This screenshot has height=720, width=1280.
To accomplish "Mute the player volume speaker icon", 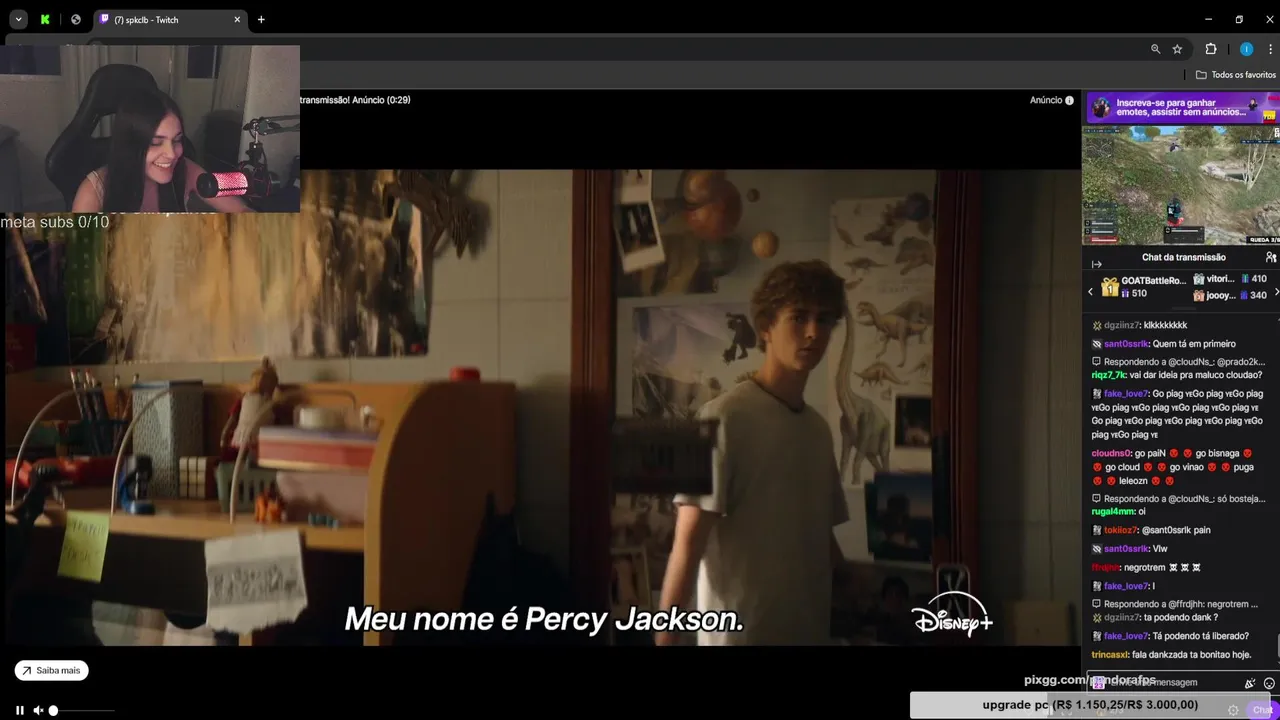I will point(38,710).
